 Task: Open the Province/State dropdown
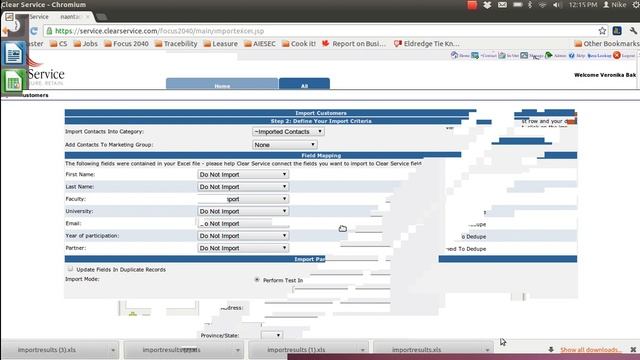click(272, 335)
